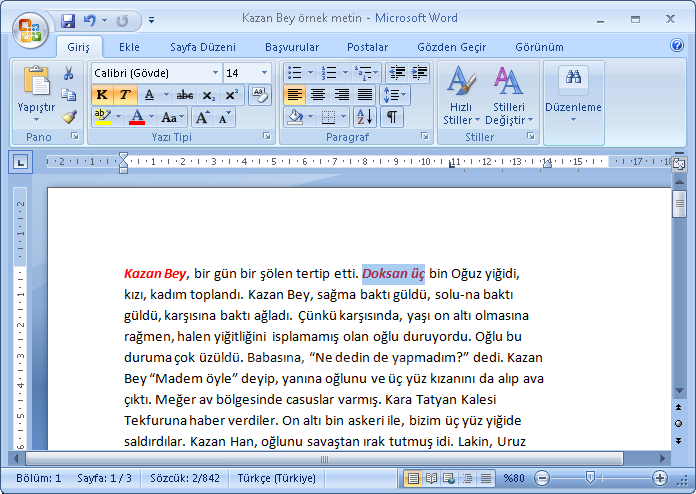Click the %80 zoom level
The image size is (696, 494).
tap(514, 478)
